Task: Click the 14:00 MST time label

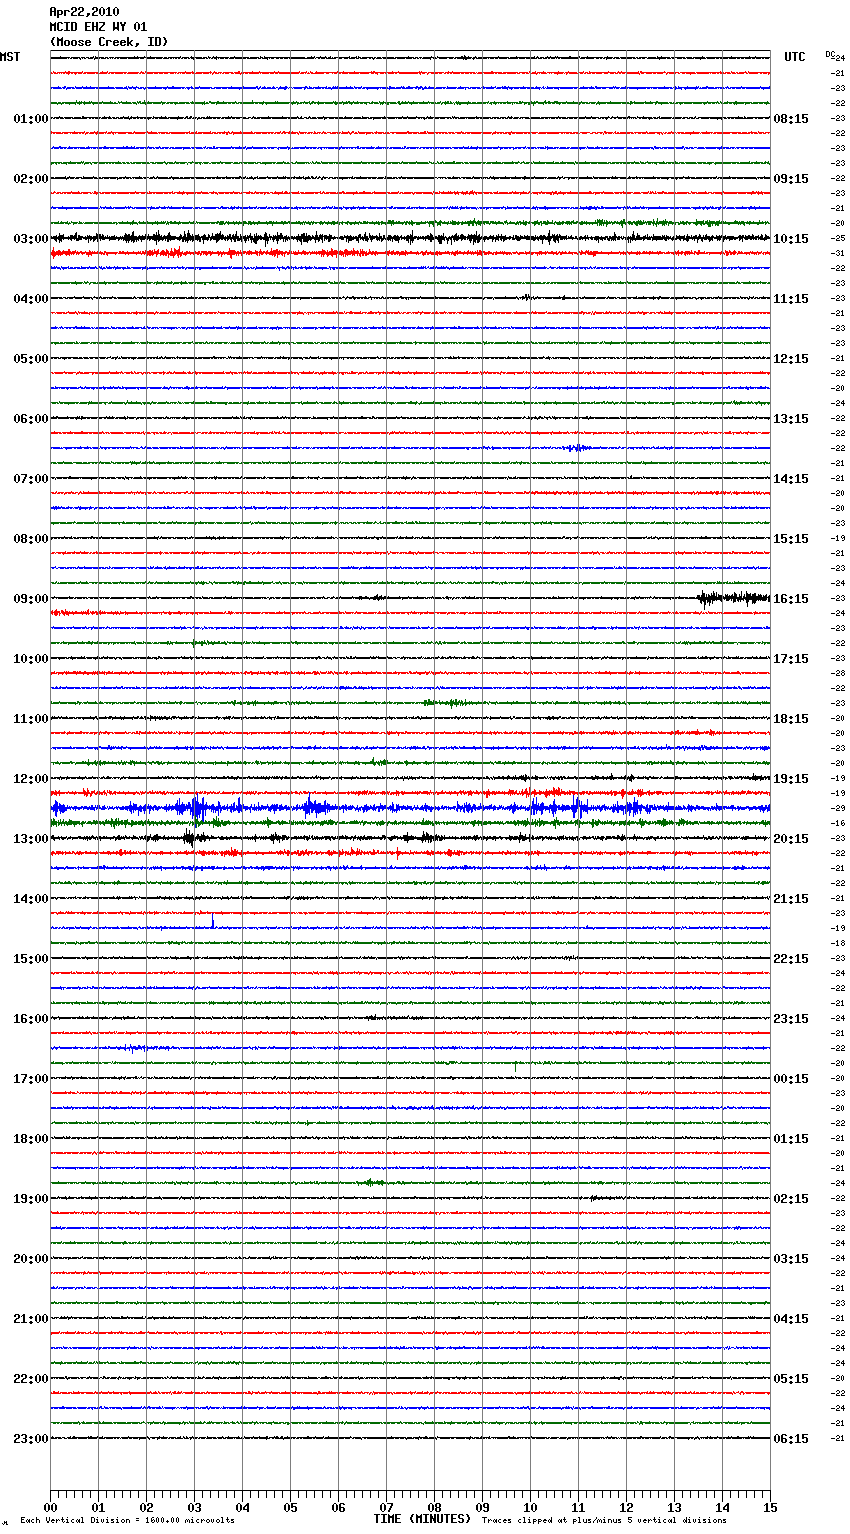Action: tap(30, 899)
